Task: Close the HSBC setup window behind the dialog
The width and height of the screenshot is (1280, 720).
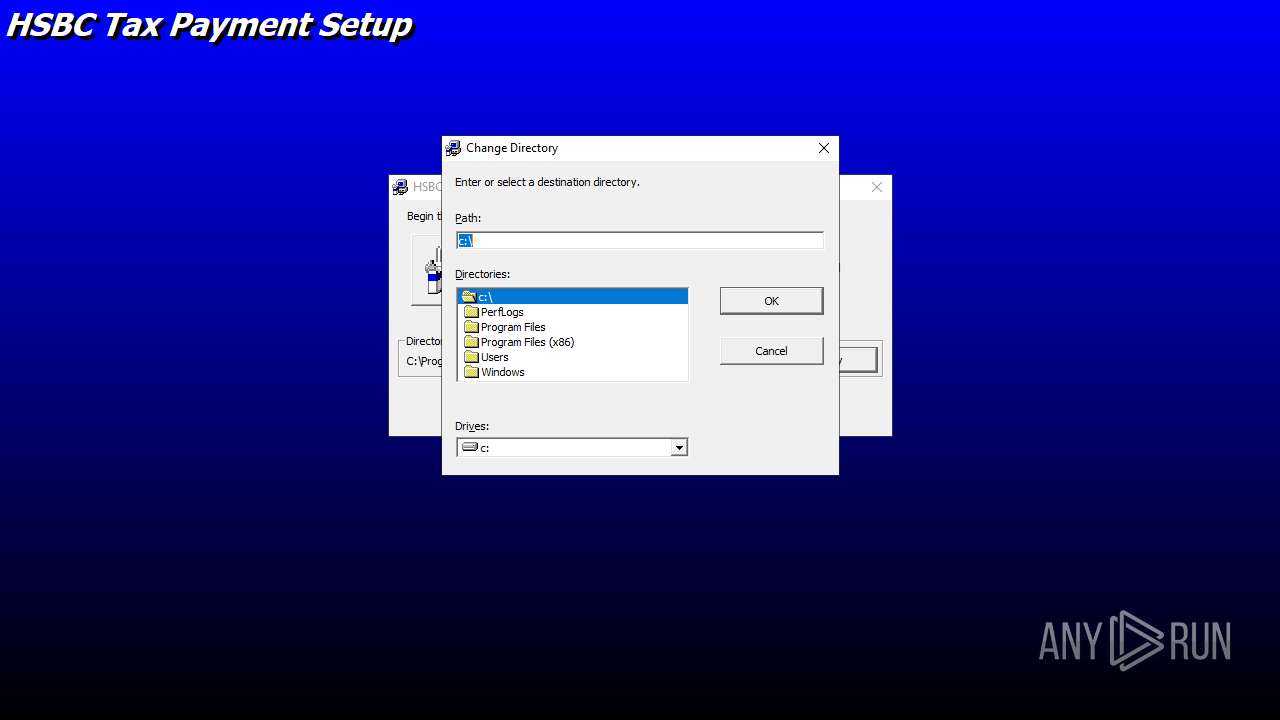Action: click(x=877, y=187)
